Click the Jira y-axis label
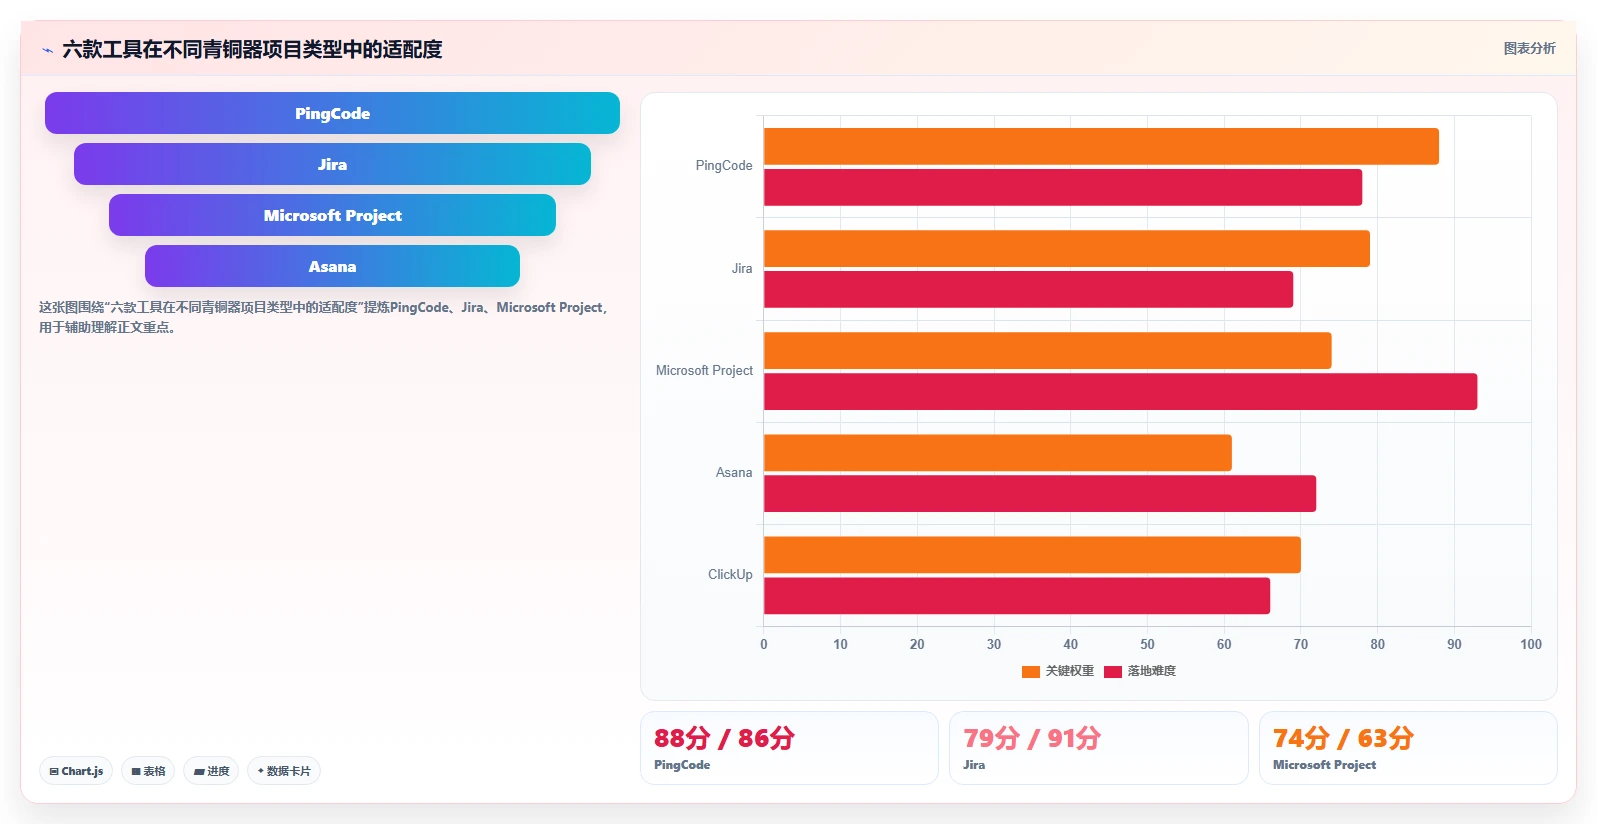The width and height of the screenshot is (1597, 824). click(742, 268)
